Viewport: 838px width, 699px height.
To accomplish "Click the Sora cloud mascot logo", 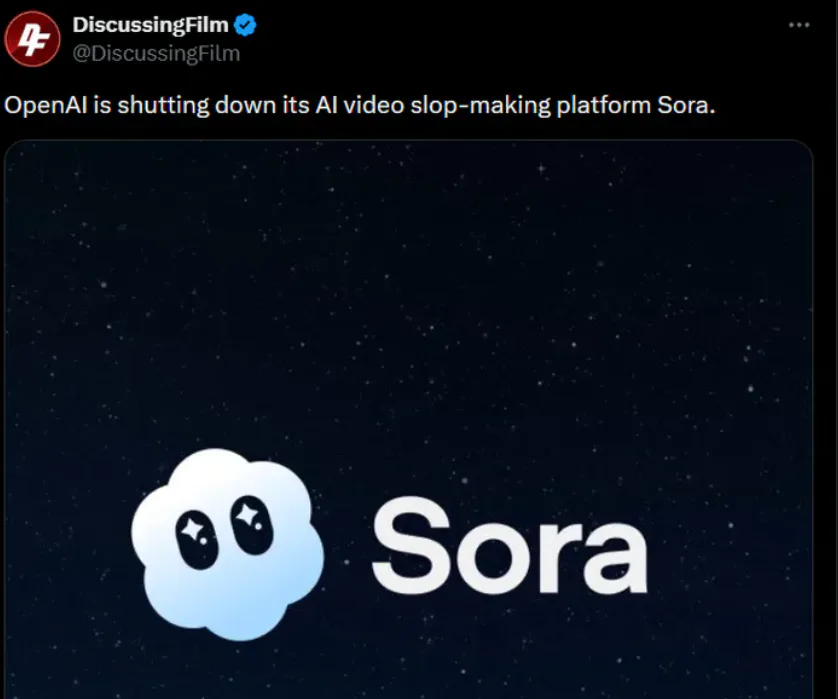I will 227,544.
